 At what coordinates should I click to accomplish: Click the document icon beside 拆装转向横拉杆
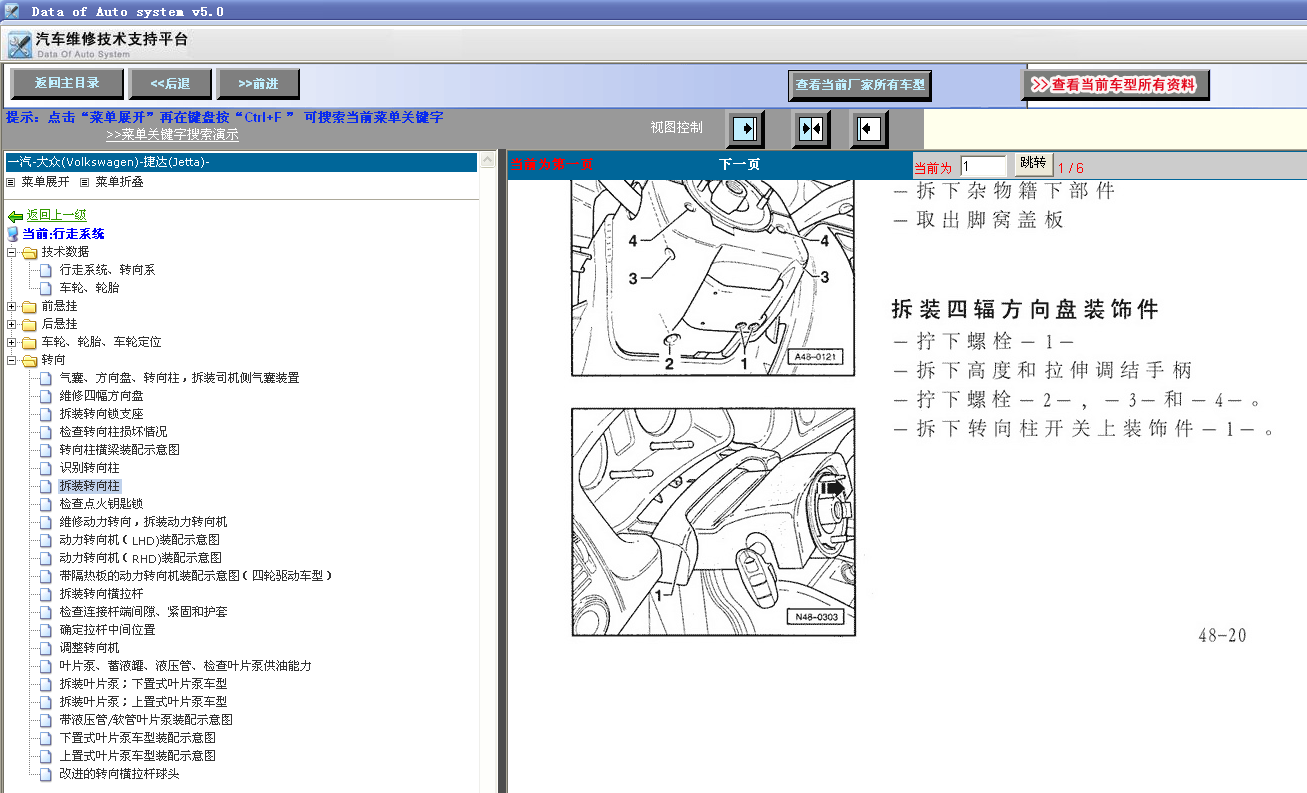coord(46,594)
